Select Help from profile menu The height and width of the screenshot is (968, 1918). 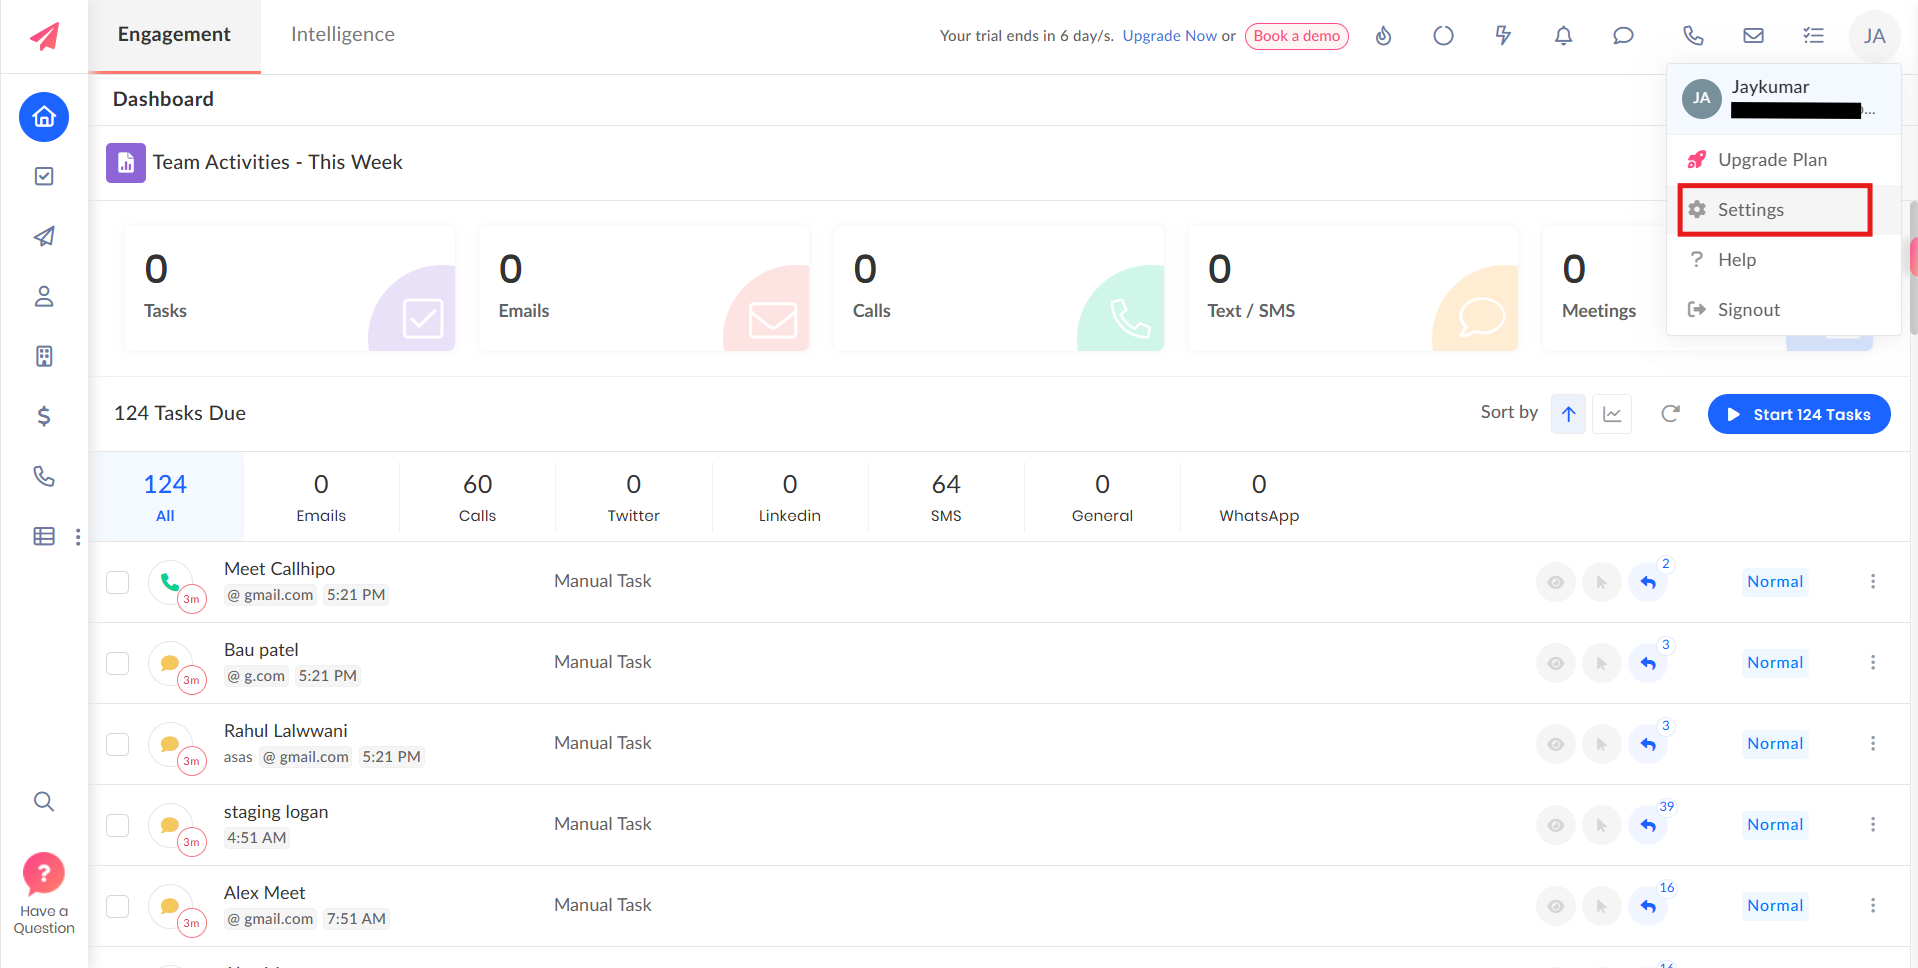pyautogui.click(x=1784, y=260)
